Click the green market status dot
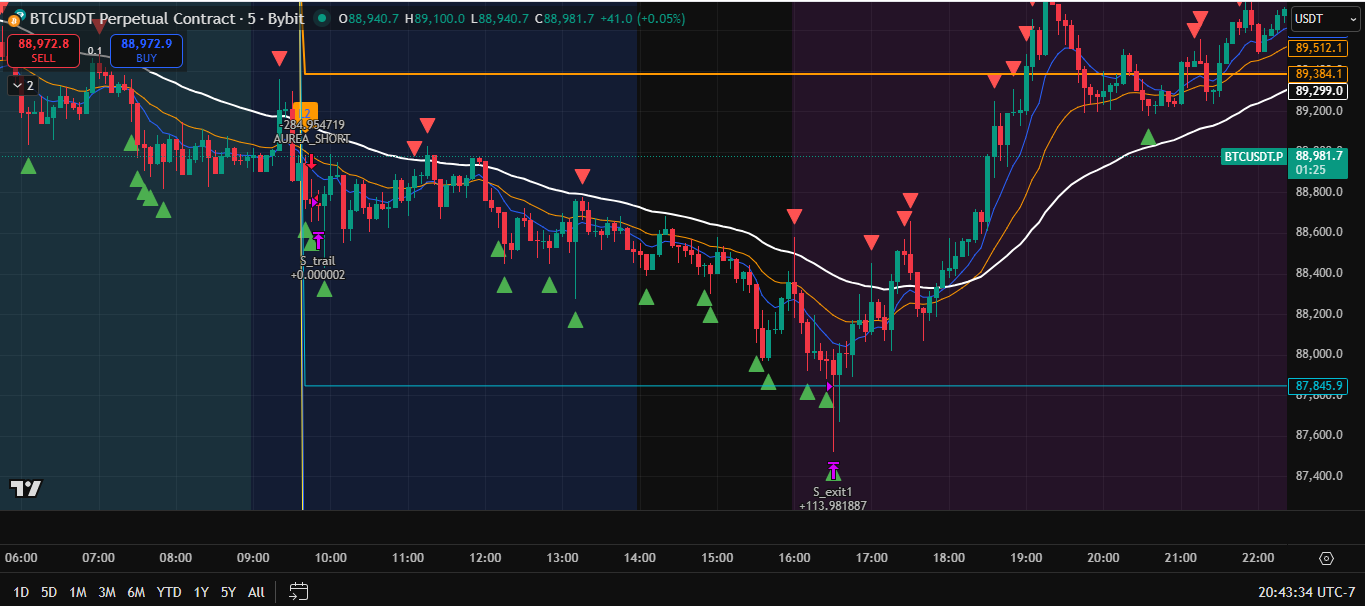 [x=321, y=18]
